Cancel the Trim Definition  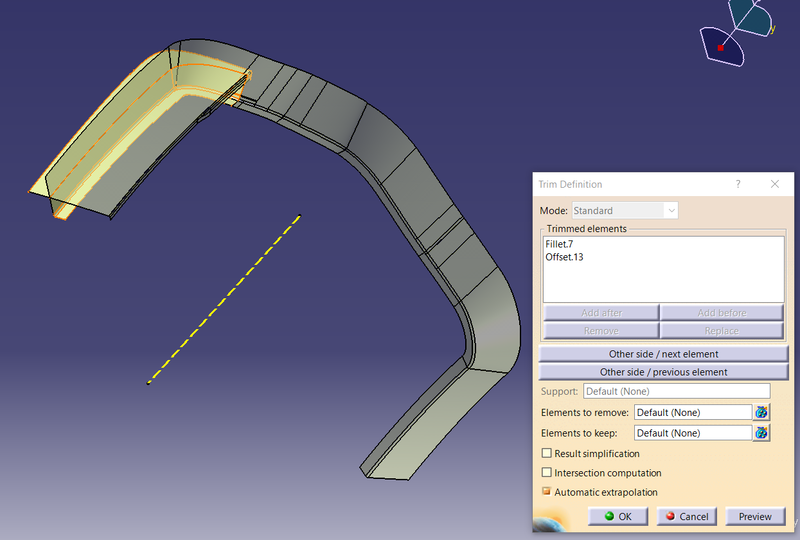(x=686, y=517)
